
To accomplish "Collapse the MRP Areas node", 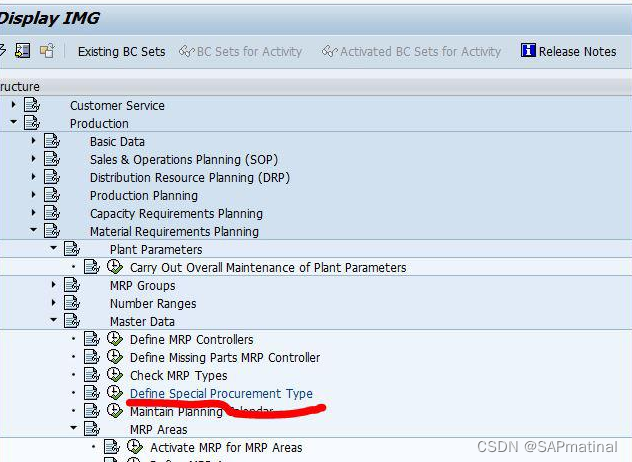I will [x=74, y=427].
